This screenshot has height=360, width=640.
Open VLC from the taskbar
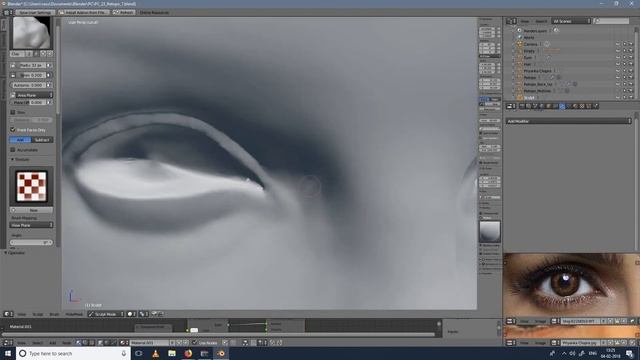coord(155,353)
